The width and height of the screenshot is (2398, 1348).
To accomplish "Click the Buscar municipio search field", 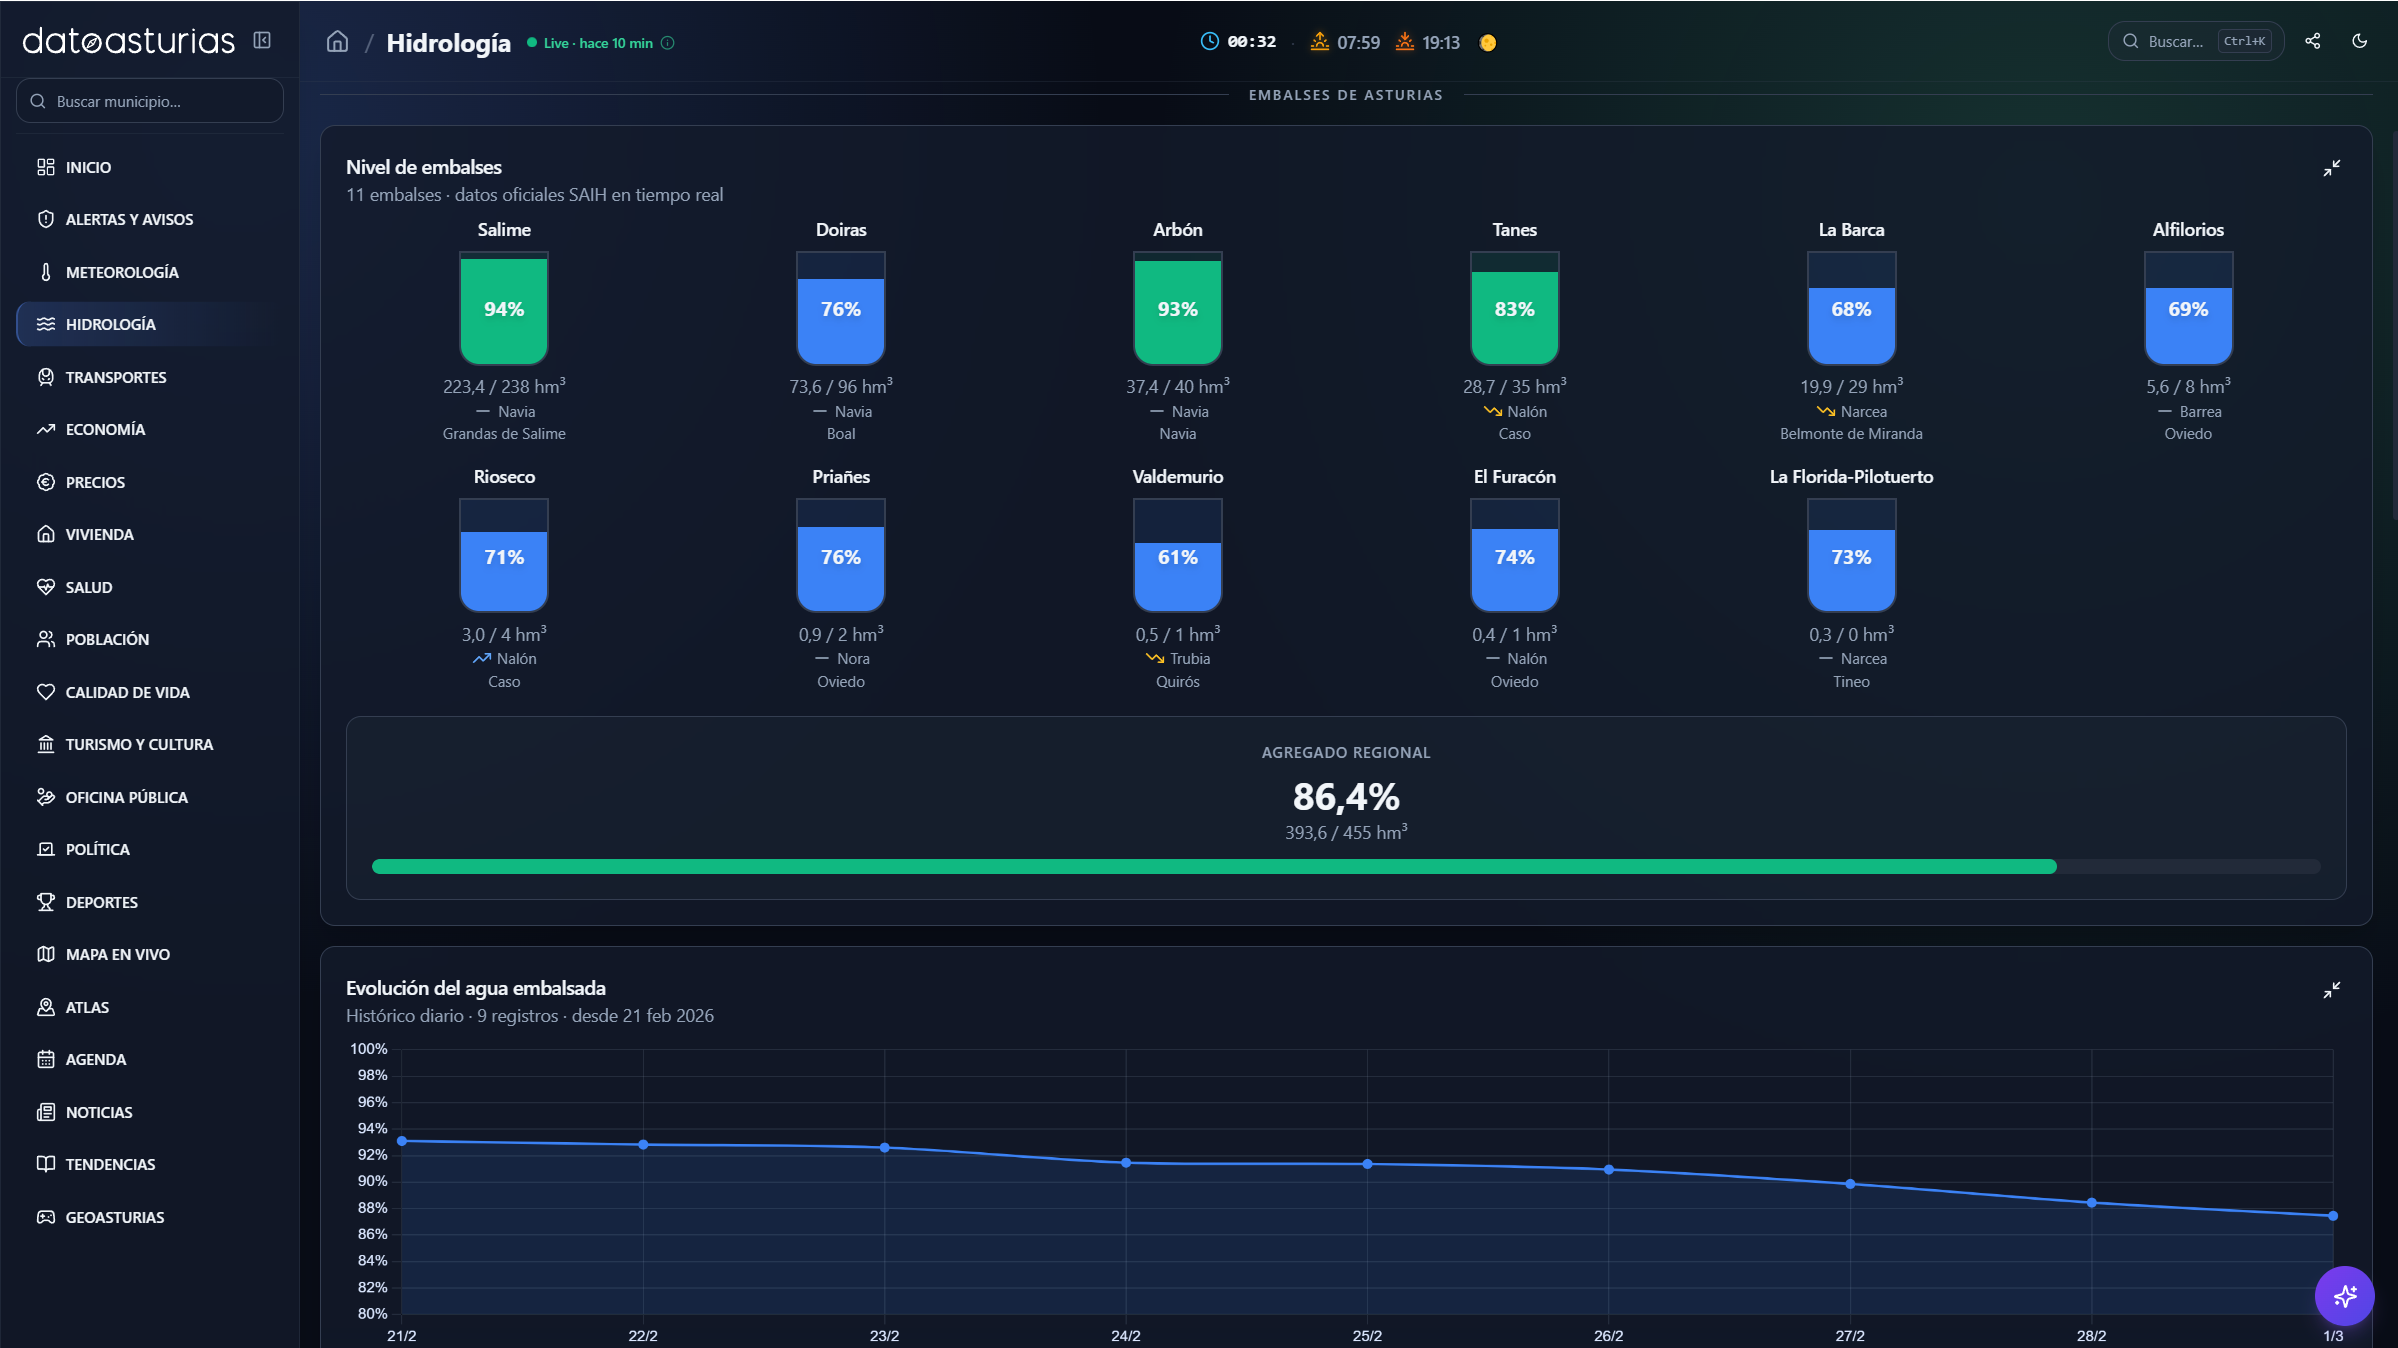I will pyautogui.click(x=150, y=101).
